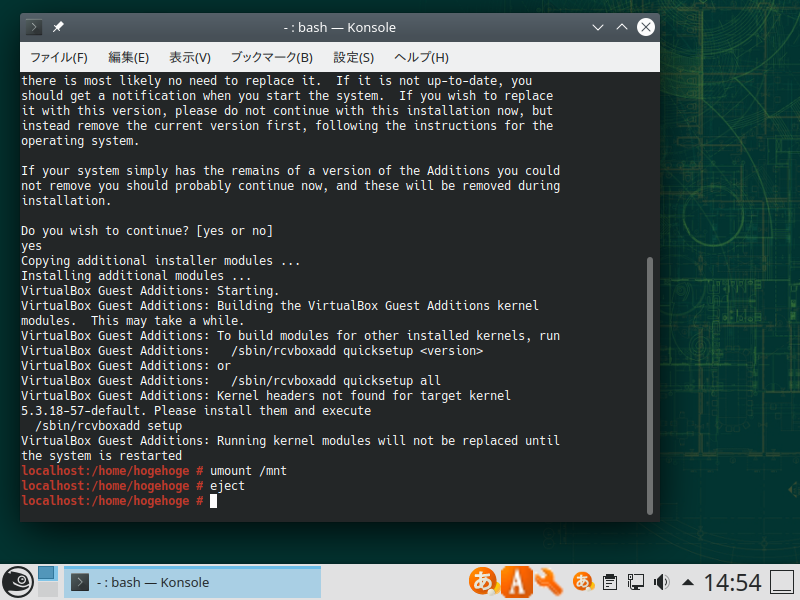Click the terminal cursor at the prompt

(x=213, y=501)
